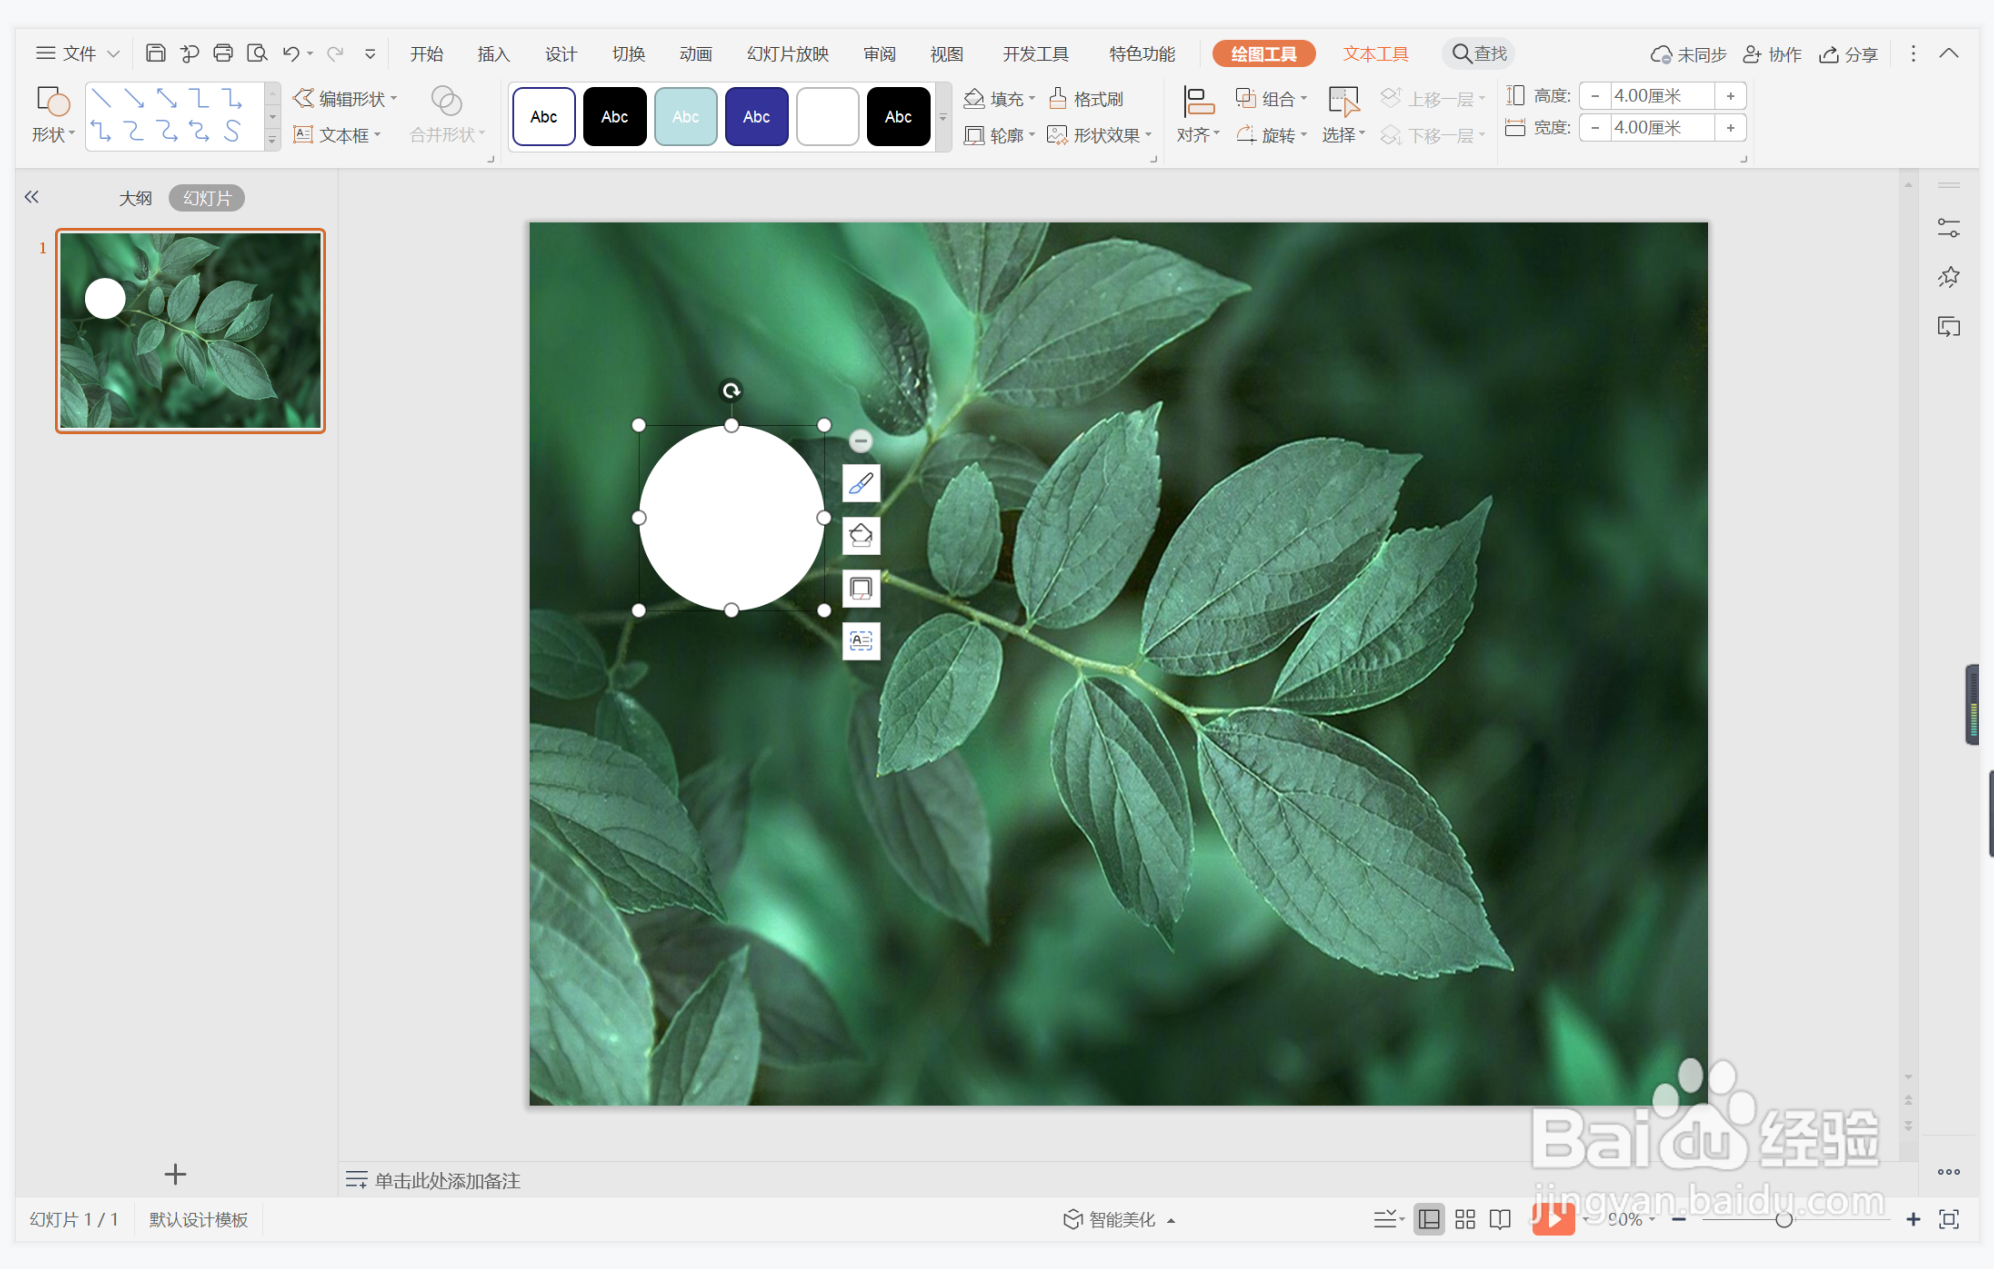Switch to 大纲 outline panel
Viewport: 1994px width, 1269px height.
[x=135, y=198]
